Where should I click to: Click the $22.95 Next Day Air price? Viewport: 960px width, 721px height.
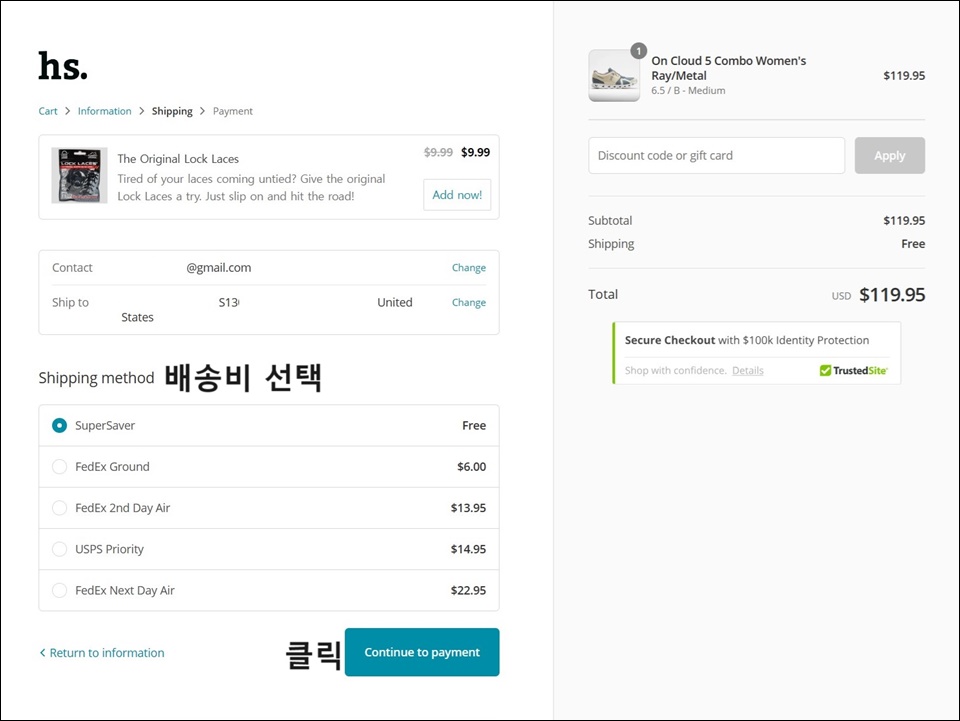(468, 590)
